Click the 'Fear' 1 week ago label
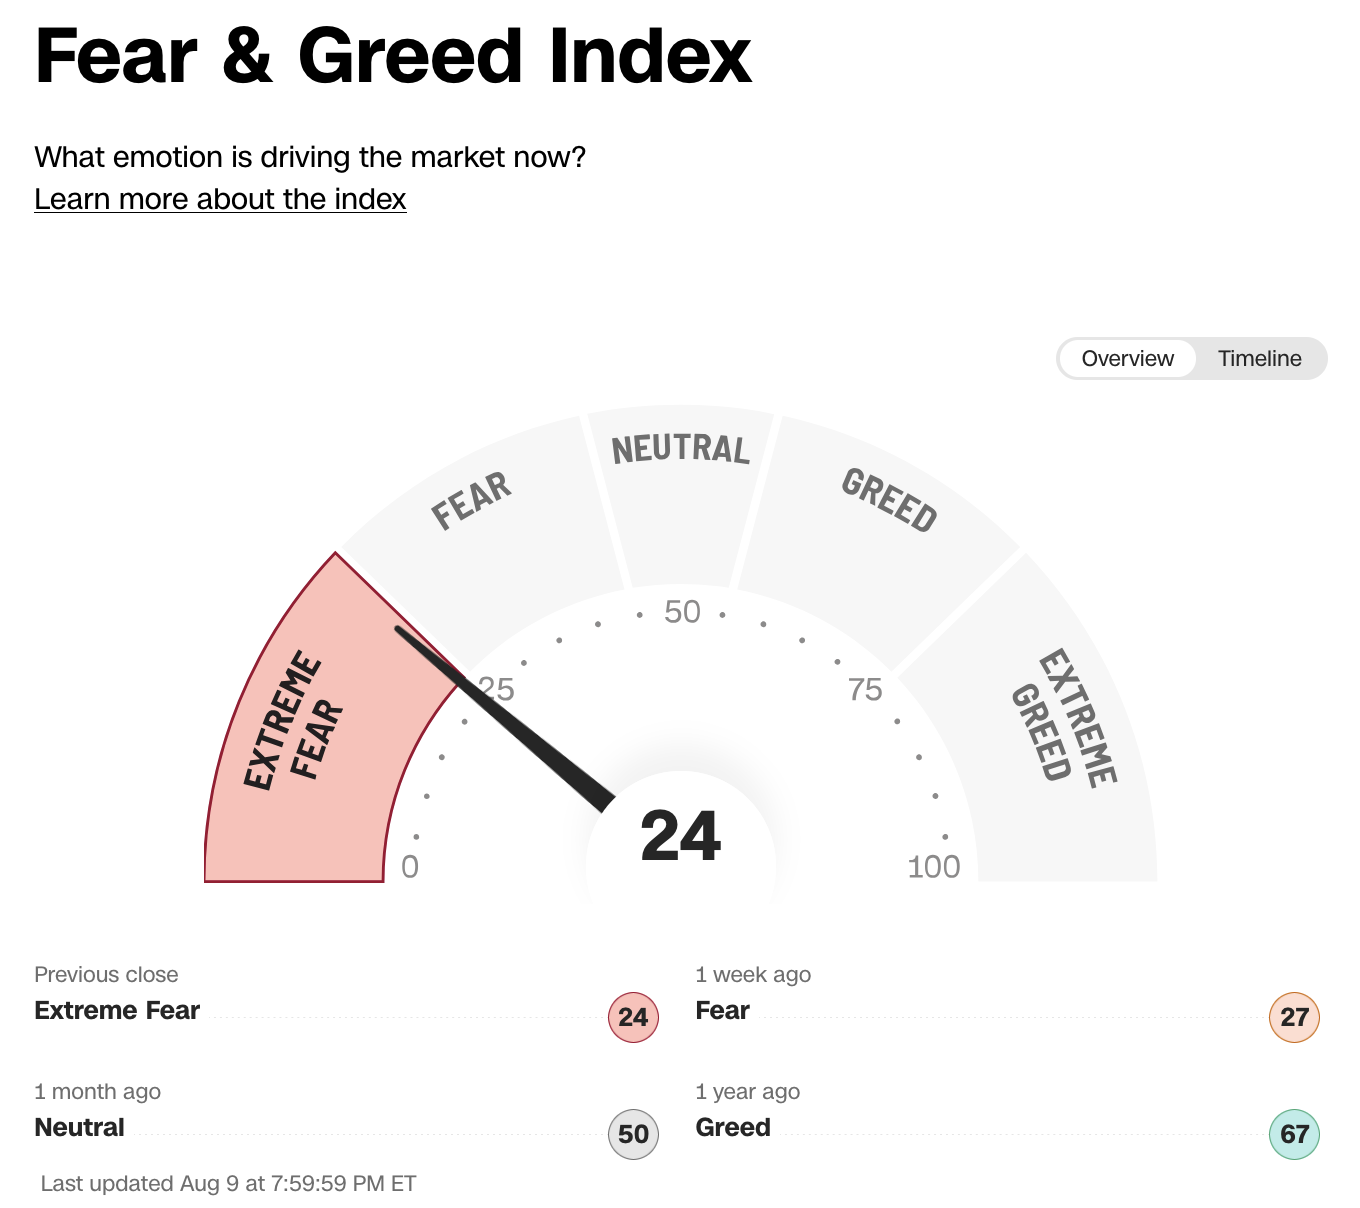 [x=722, y=1010]
